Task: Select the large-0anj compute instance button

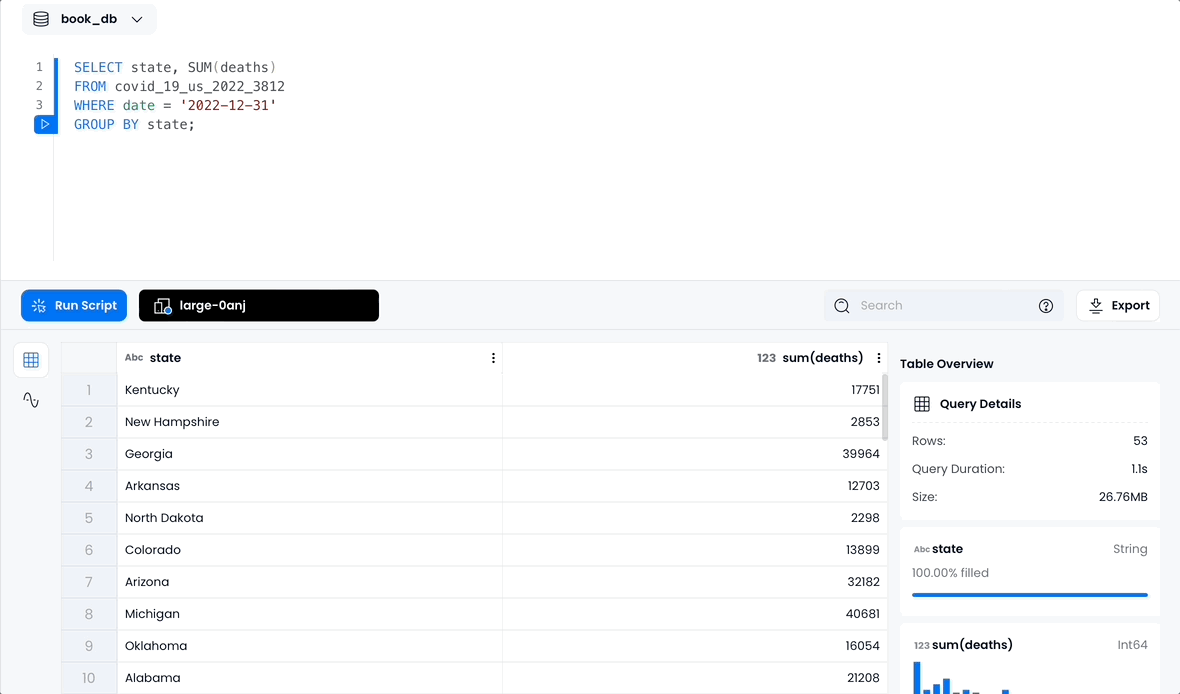Action: click(x=259, y=306)
